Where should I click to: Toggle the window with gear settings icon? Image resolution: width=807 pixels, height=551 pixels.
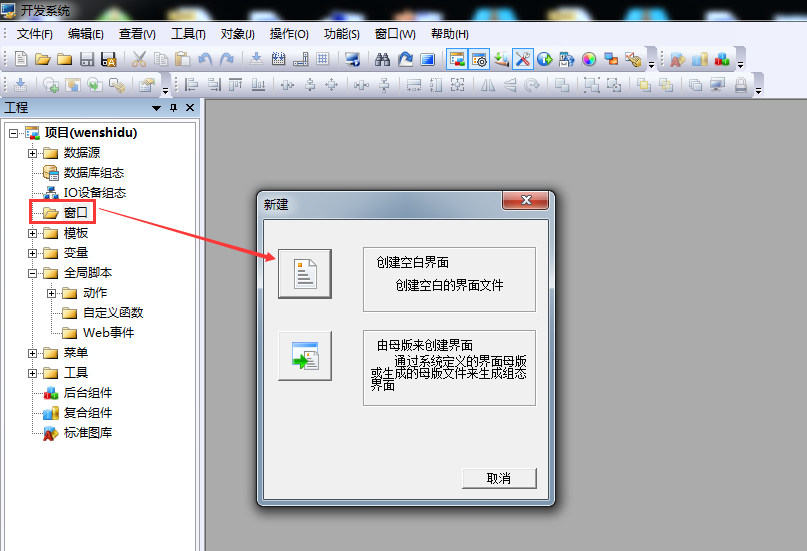click(x=479, y=59)
